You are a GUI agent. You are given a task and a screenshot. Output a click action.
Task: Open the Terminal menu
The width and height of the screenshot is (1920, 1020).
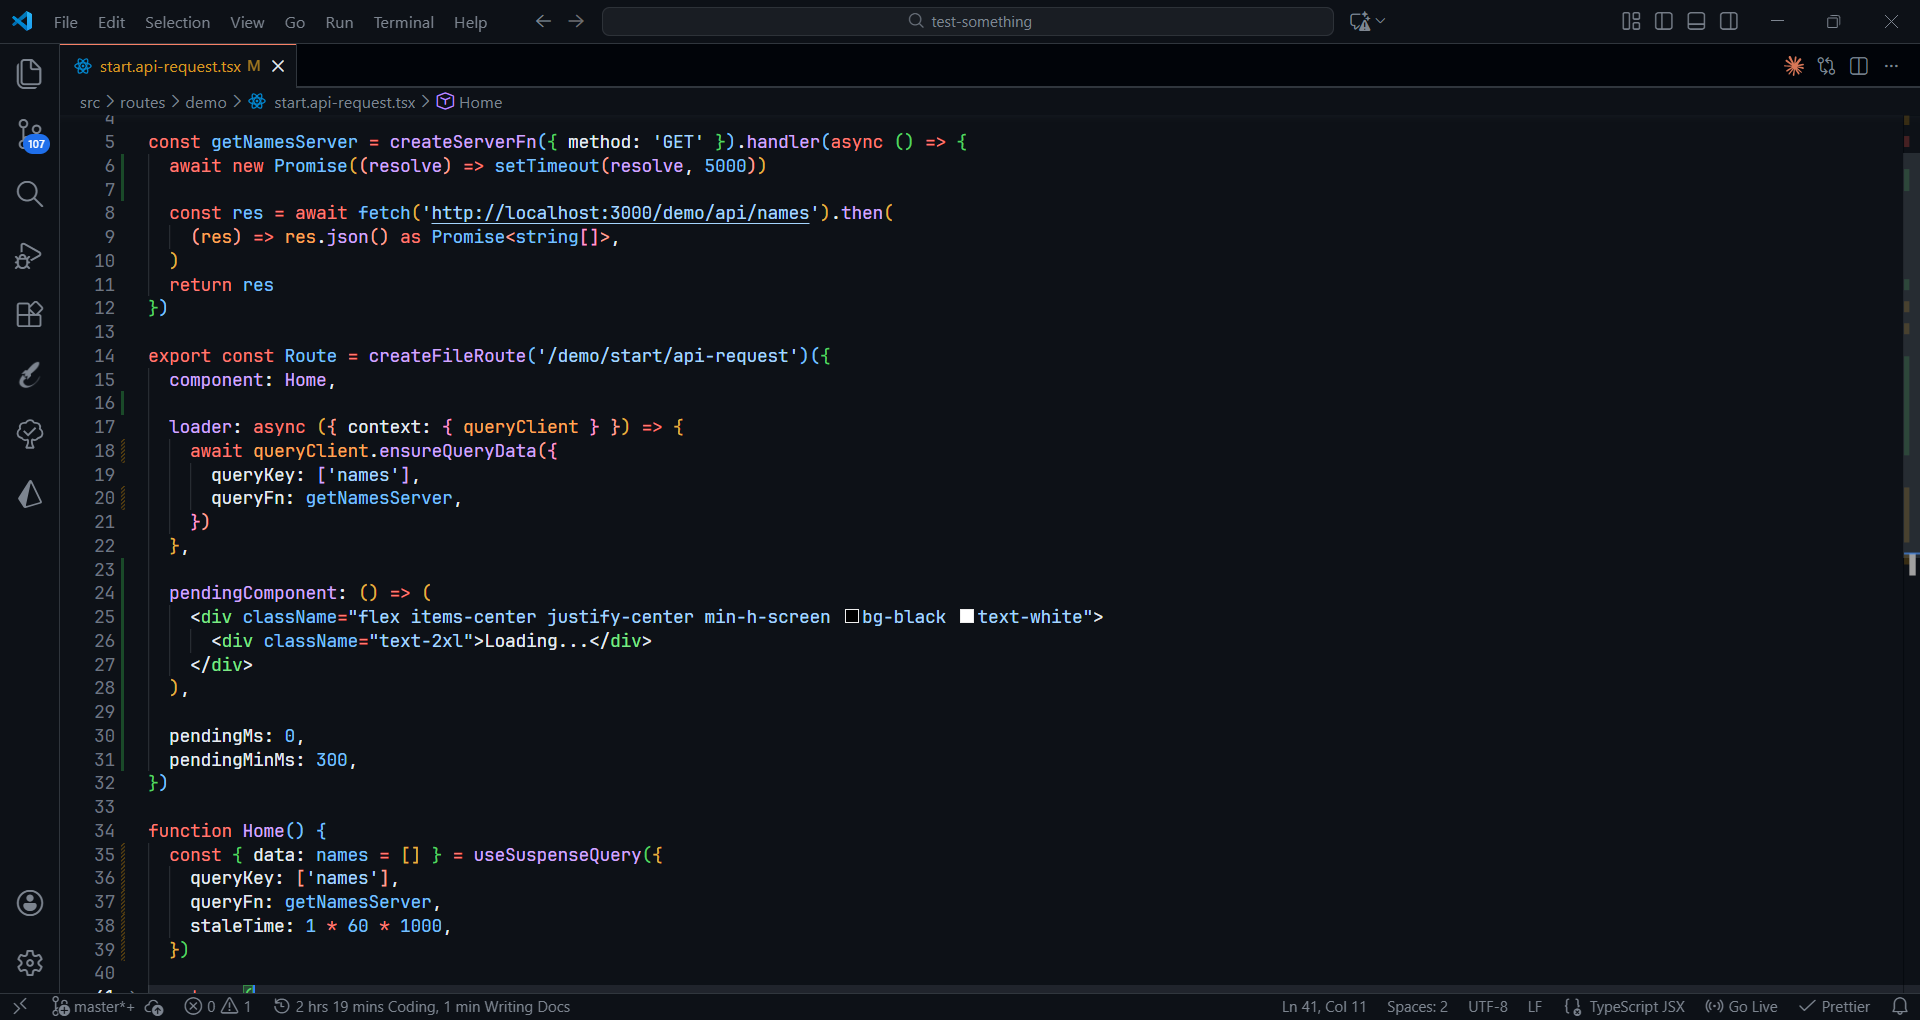pos(403,22)
